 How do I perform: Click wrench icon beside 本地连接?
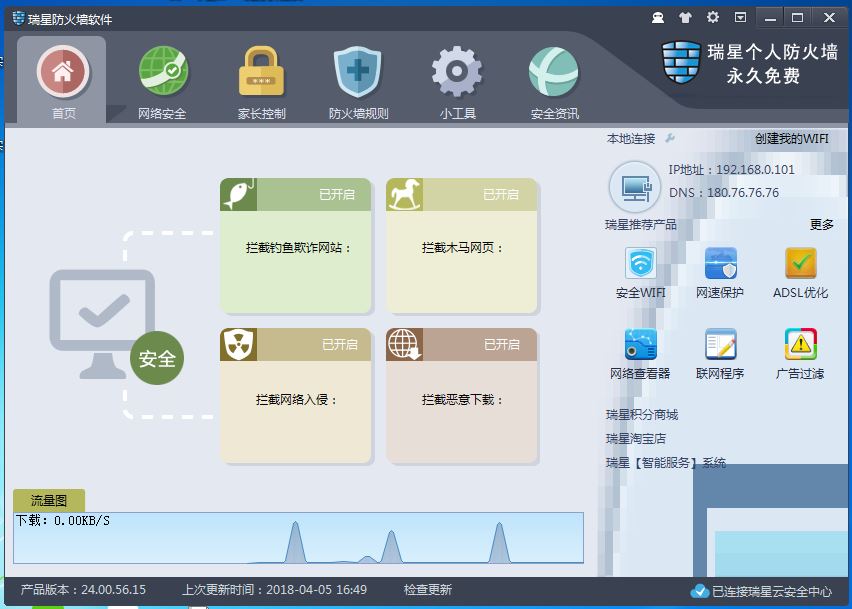[x=670, y=139]
